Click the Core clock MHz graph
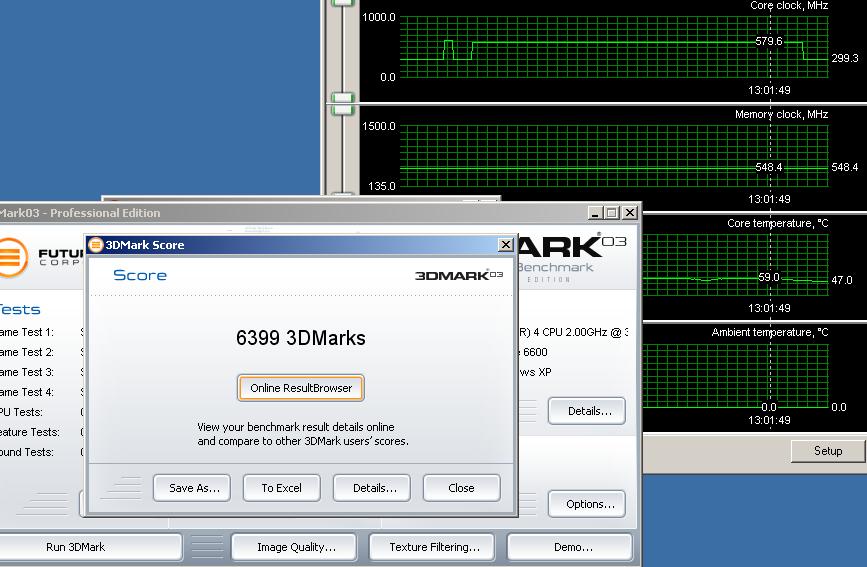 [x=614, y=47]
